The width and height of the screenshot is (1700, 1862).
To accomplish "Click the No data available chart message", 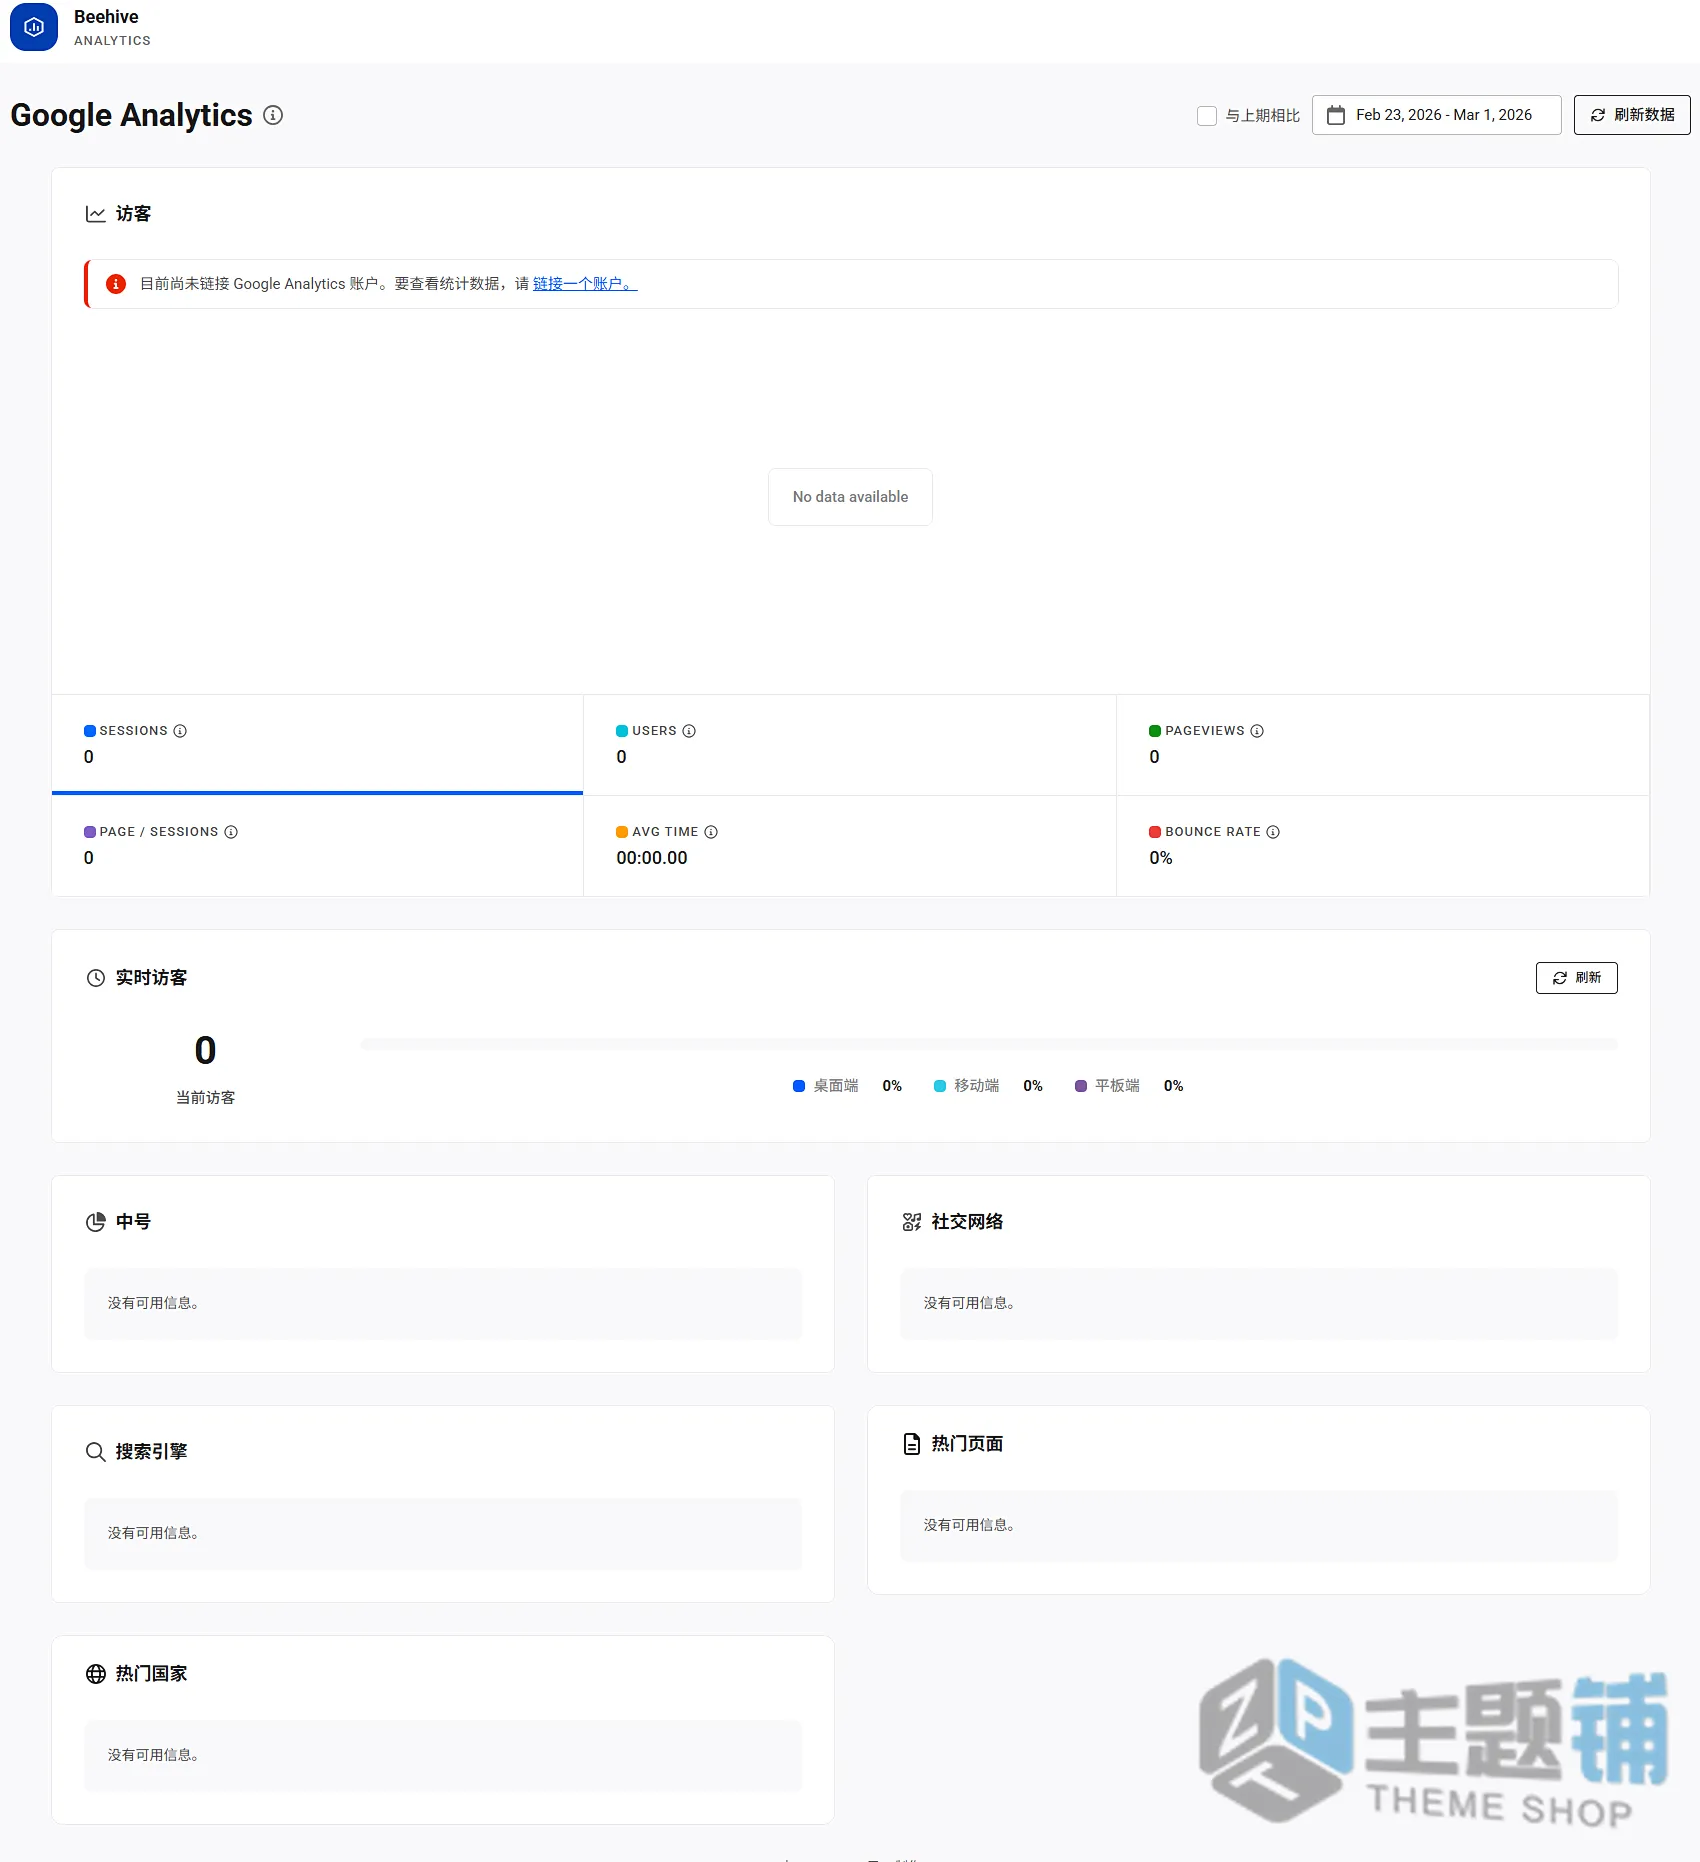I will 850,497.
